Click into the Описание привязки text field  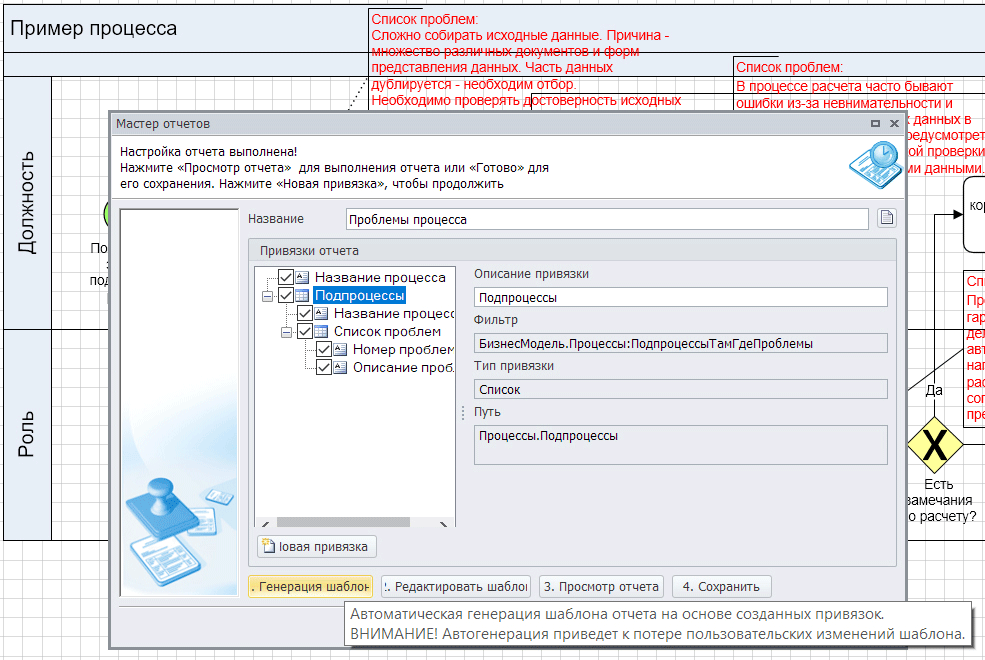tap(680, 297)
